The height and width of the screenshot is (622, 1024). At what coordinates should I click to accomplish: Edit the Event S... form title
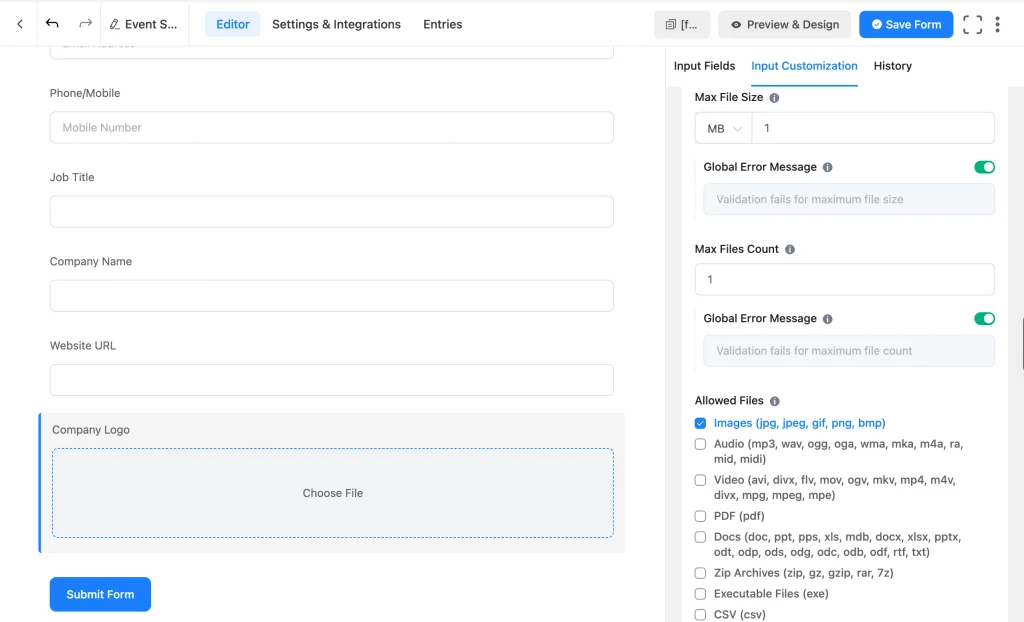tap(143, 24)
